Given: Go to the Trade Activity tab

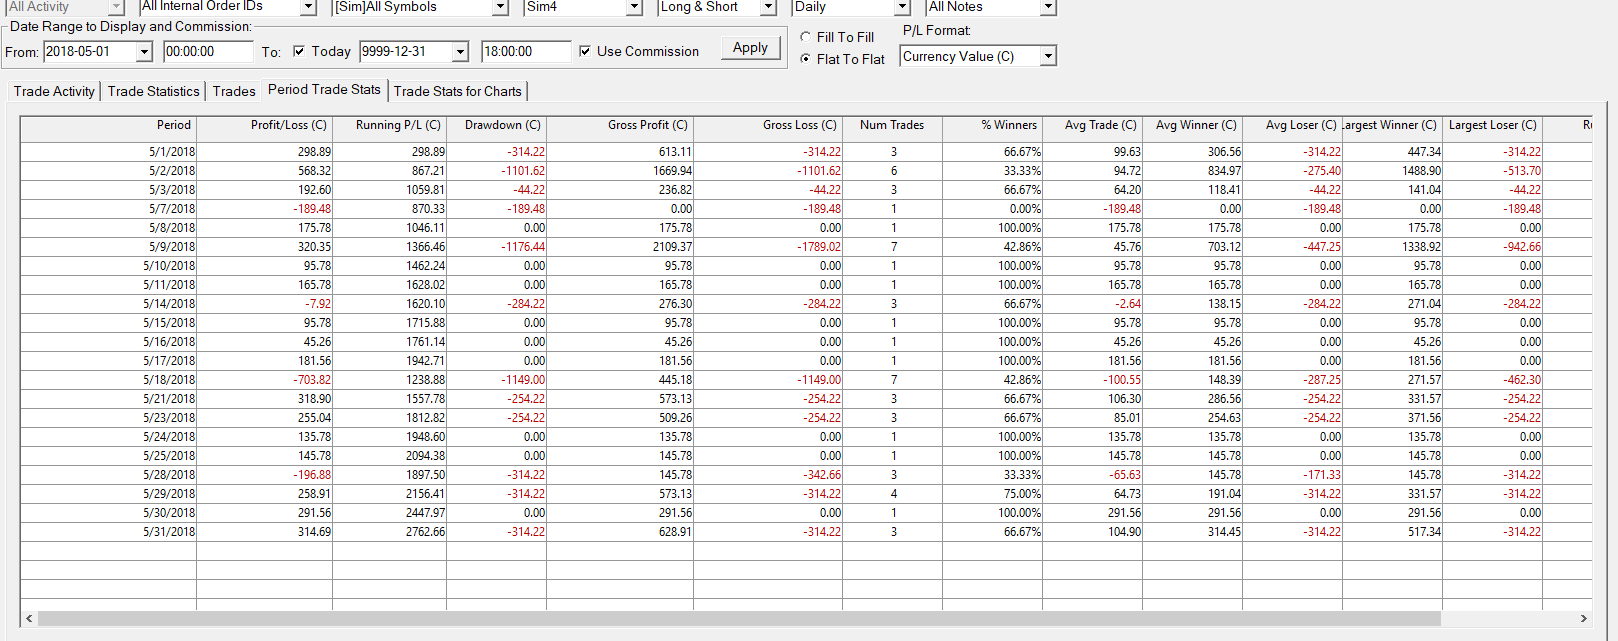Looking at the screenshot, I should (x=54, y=91).
